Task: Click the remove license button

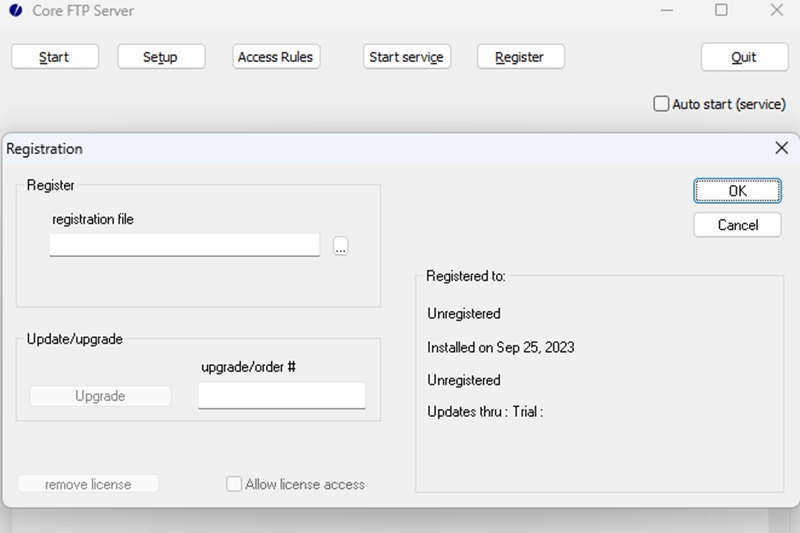Action: tap(88, 484)
